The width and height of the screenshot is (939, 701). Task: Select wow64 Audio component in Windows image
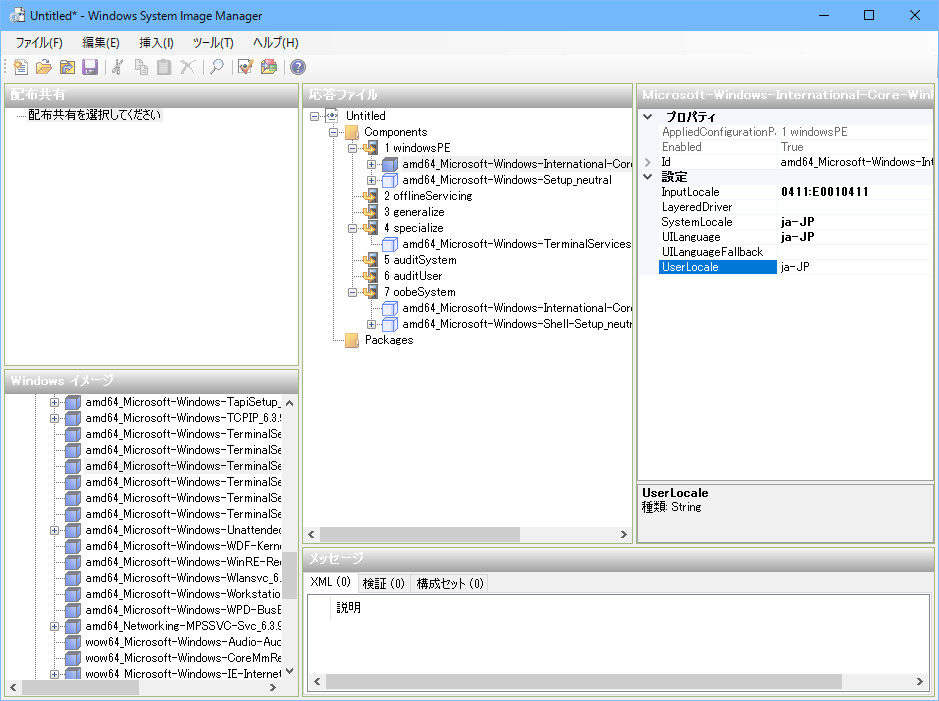183,642
